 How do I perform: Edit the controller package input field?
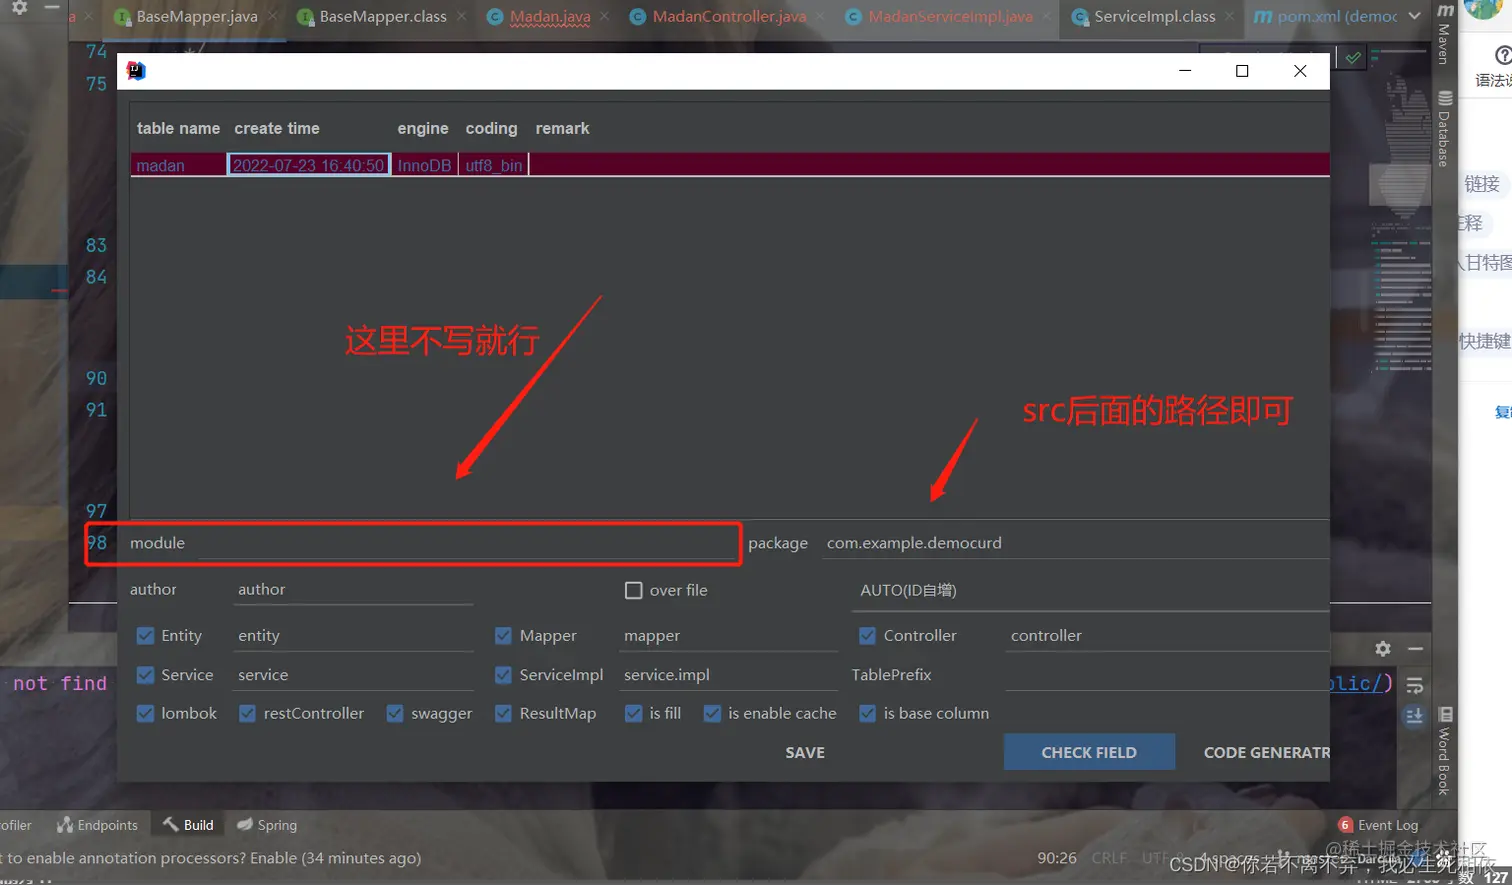tap(1167, 636)
